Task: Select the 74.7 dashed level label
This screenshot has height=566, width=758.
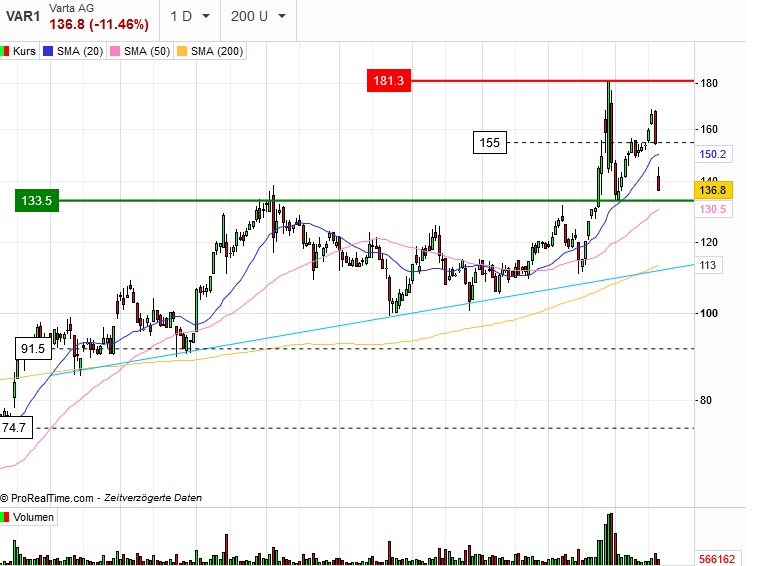Action: (15, 428)
